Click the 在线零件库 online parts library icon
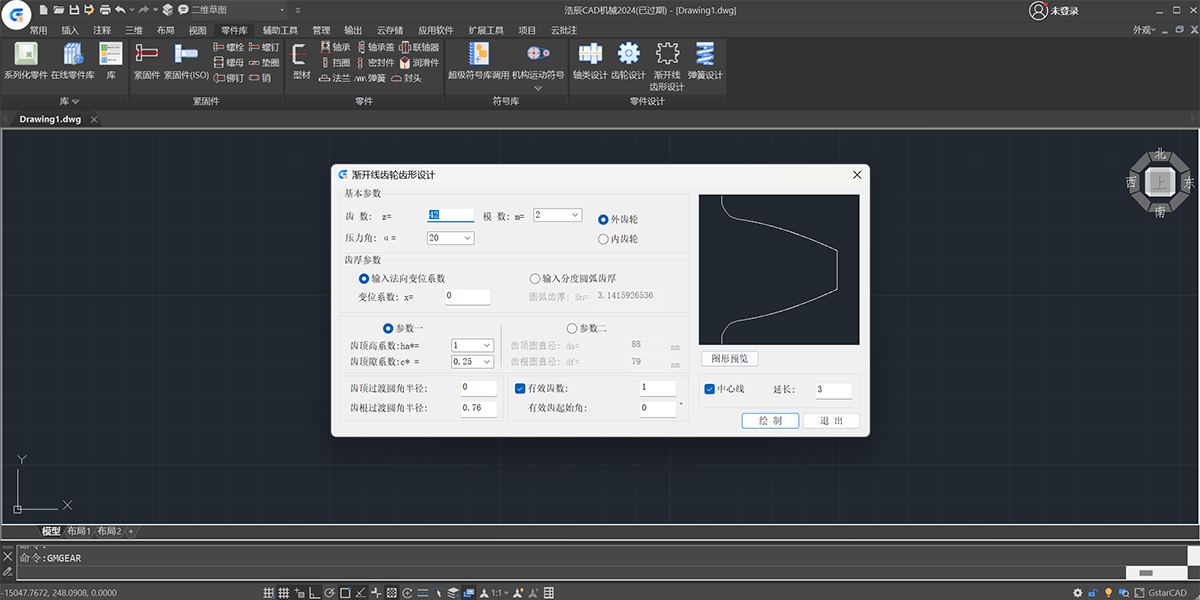 [x=73, y=62]
